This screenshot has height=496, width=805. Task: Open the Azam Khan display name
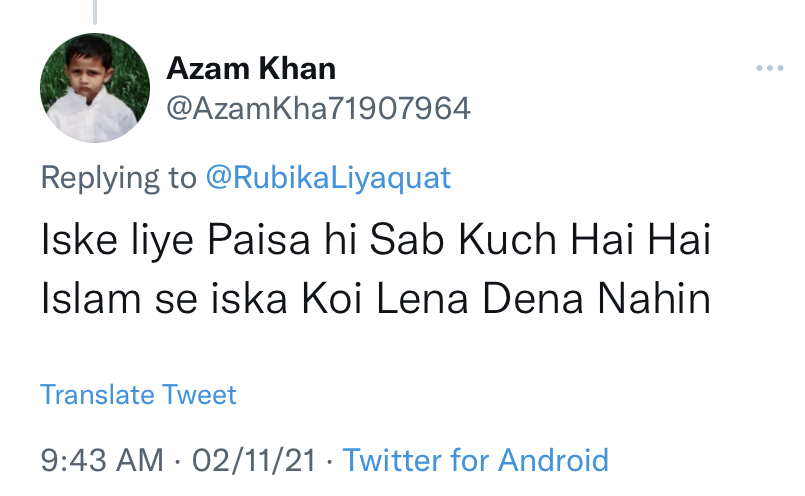coord(251,69)
